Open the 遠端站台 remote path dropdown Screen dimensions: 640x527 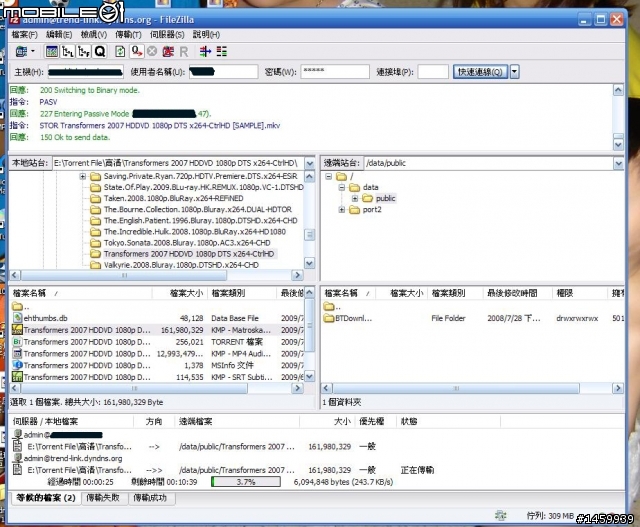coord(618,163)
